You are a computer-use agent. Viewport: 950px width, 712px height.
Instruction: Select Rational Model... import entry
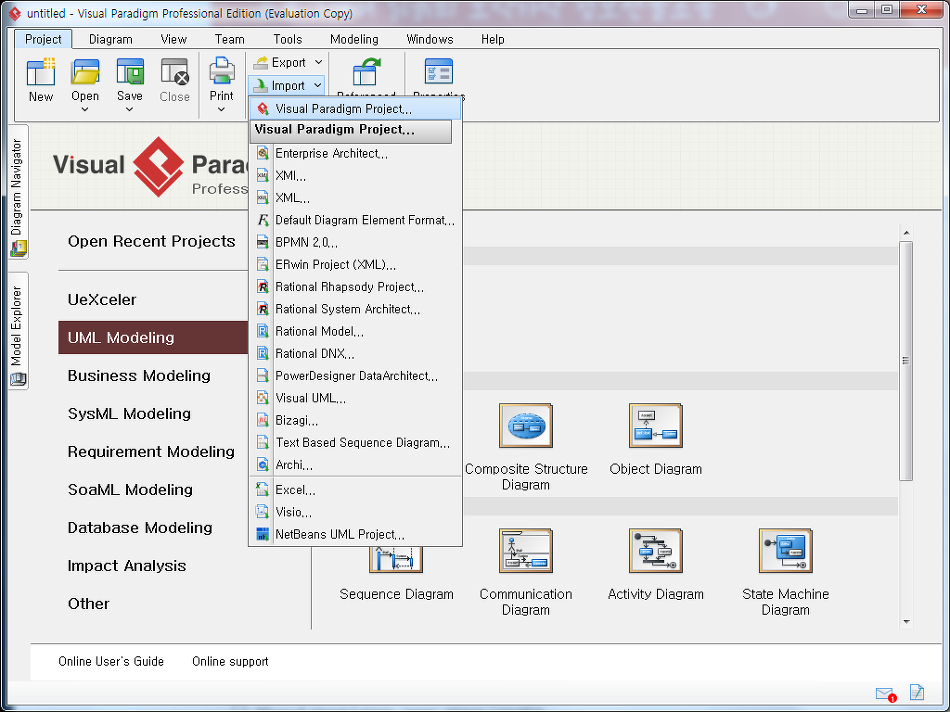[x=355, y=331]
